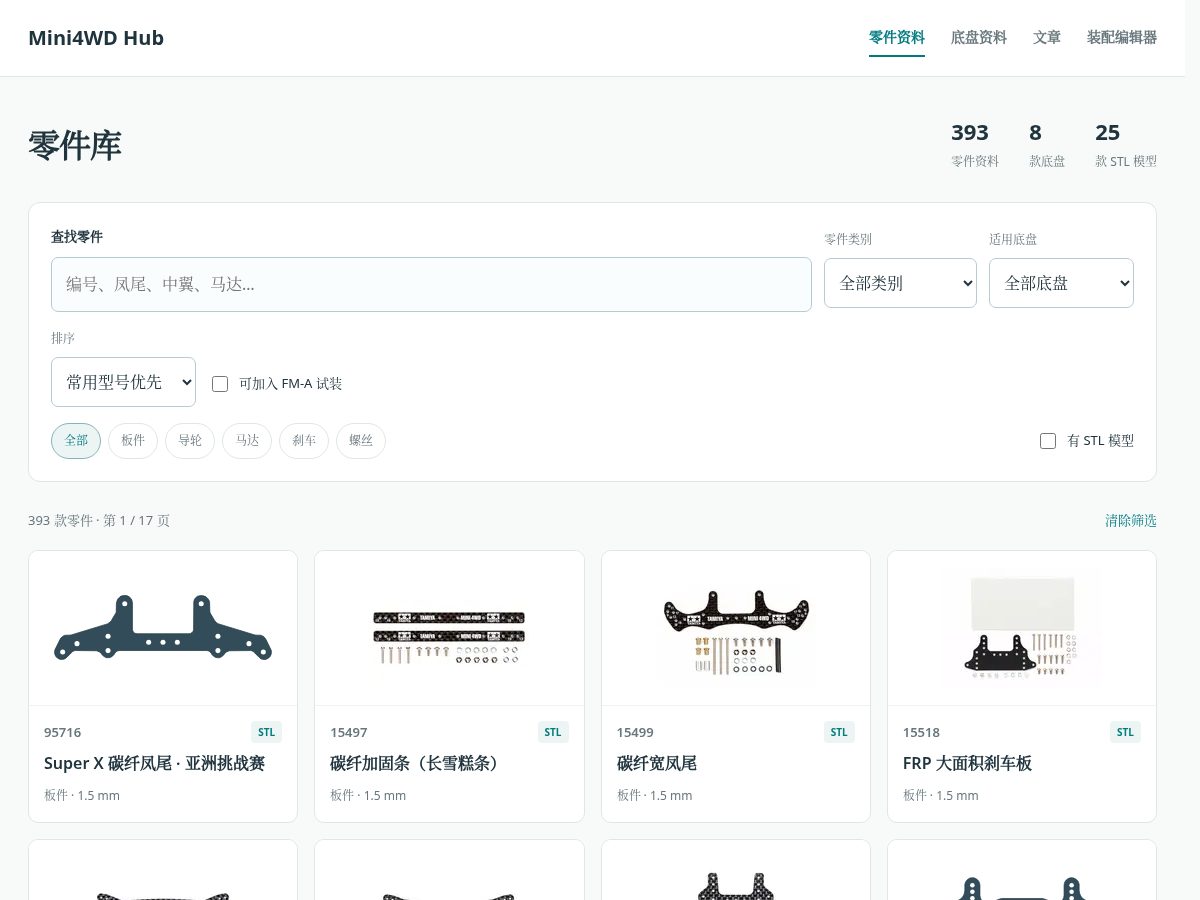Filter by the 导轮 chip
This screenshot has height=900, width=1200.
coord(190,441)
